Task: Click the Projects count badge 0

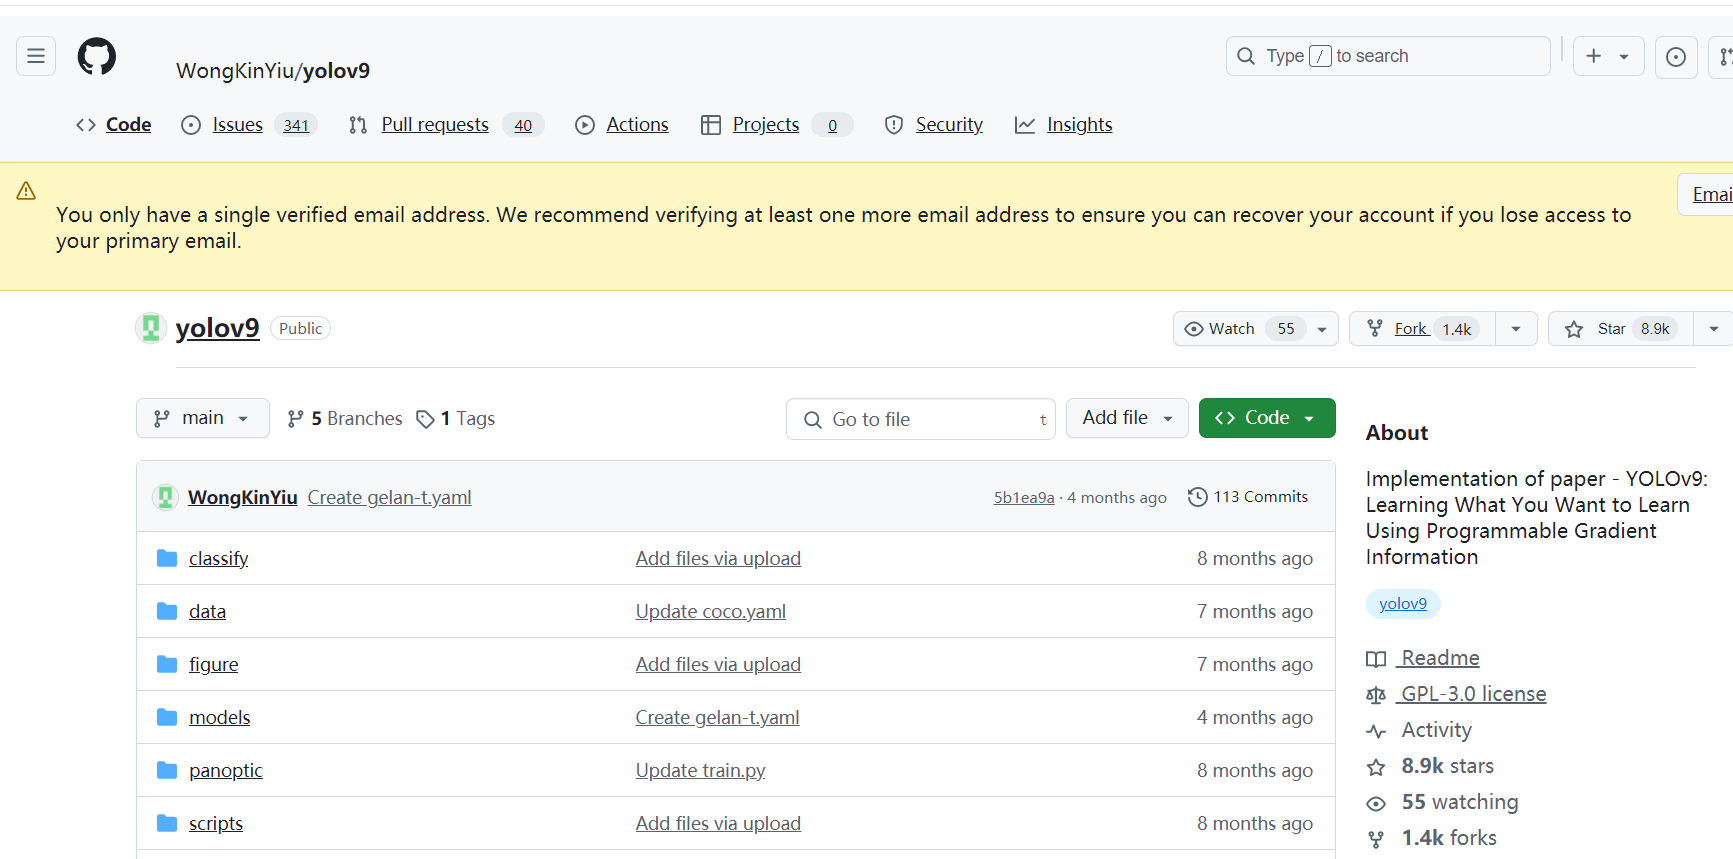Action: [x=832, y=125]
